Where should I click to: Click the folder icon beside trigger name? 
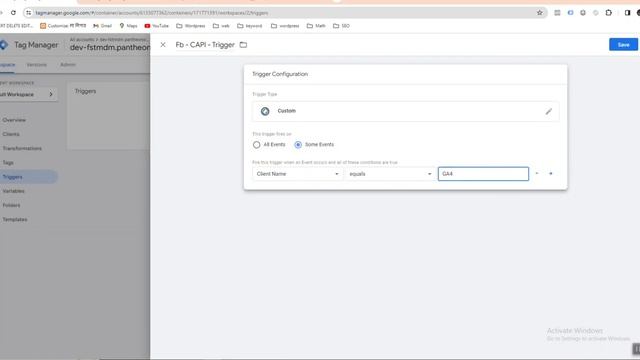point(243,45)
